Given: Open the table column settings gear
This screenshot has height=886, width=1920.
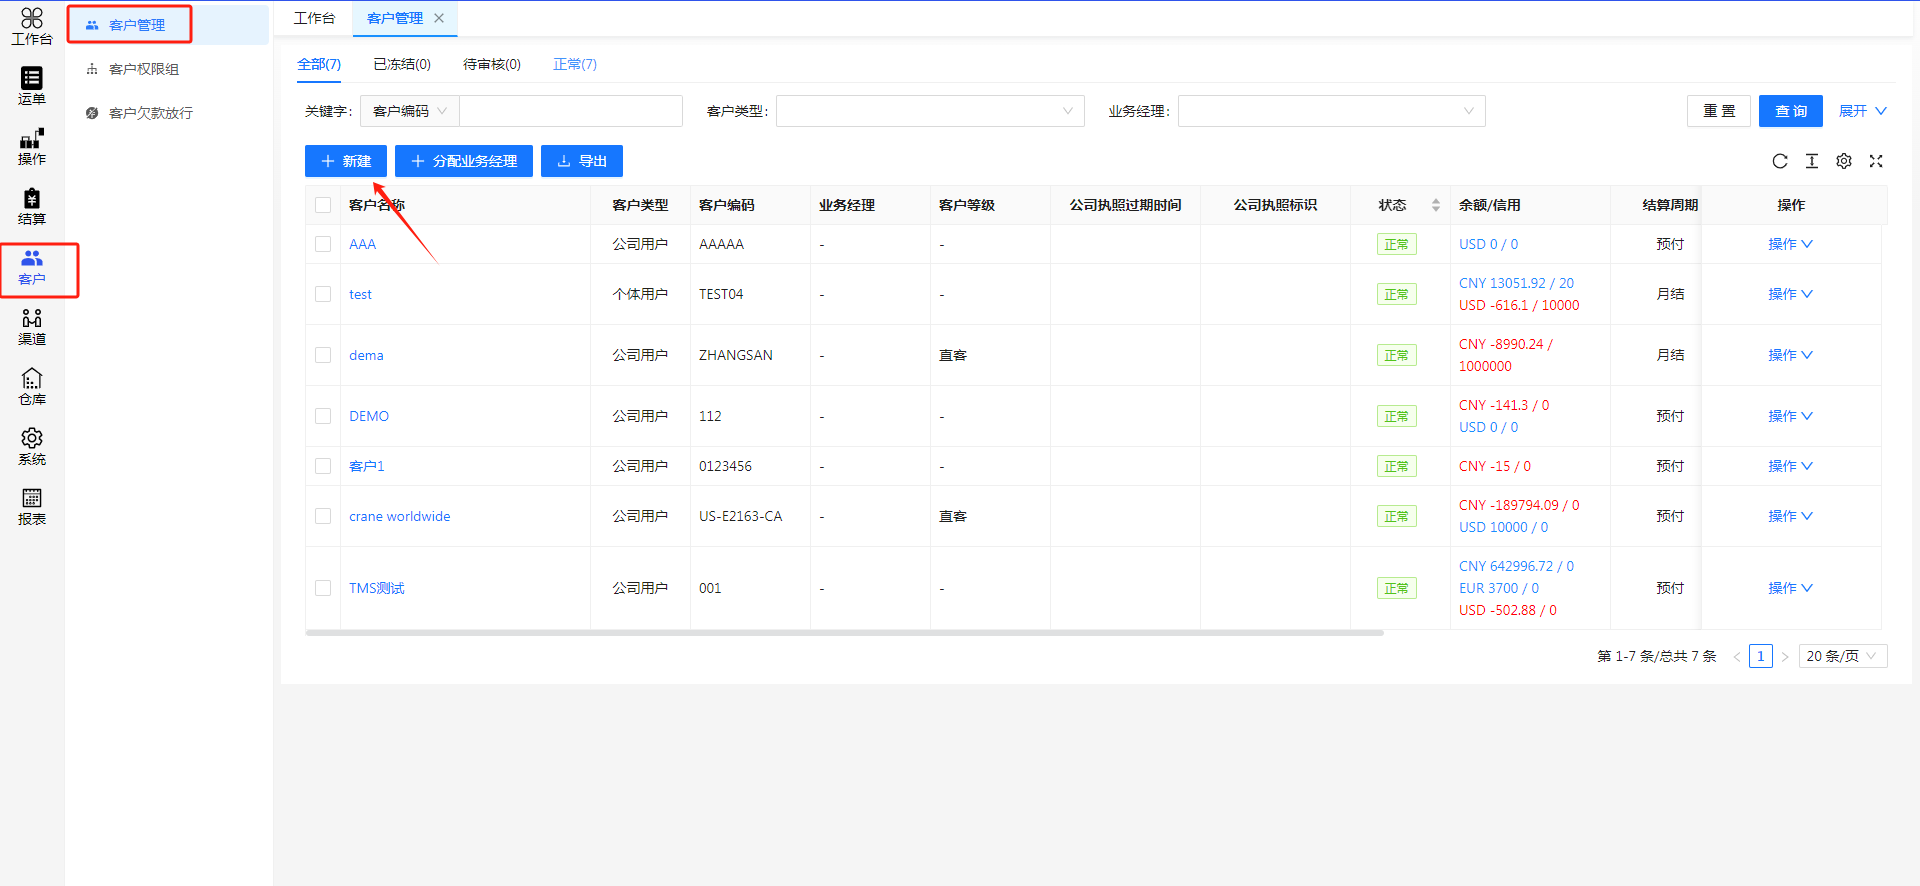Looking at the screenshot, I should coord(1843,161).
